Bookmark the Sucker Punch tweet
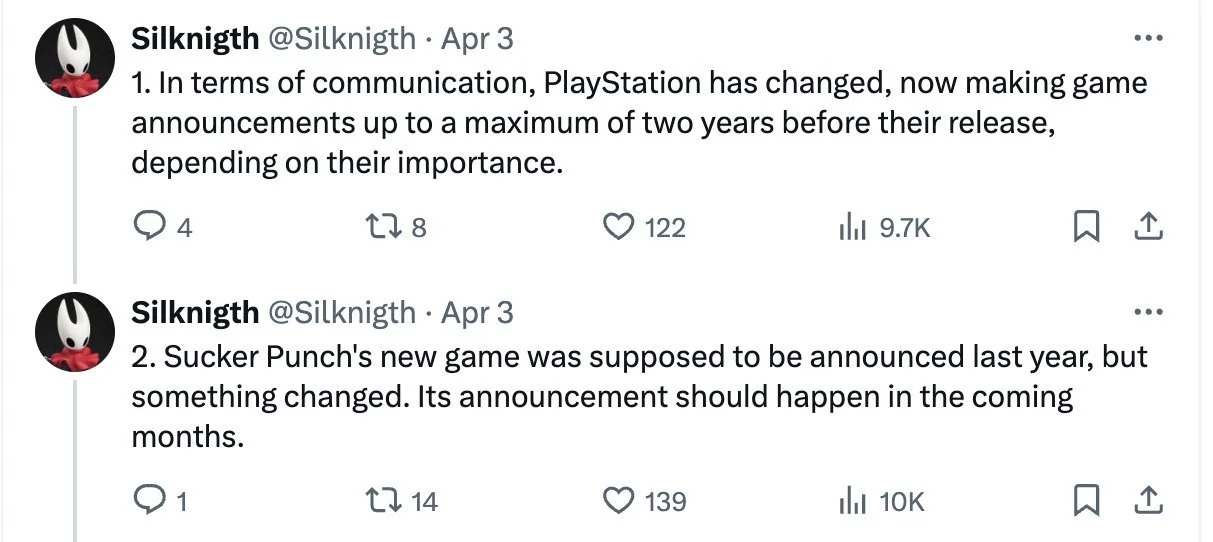Screen dimensions: 1213x542 (1084, 500)
